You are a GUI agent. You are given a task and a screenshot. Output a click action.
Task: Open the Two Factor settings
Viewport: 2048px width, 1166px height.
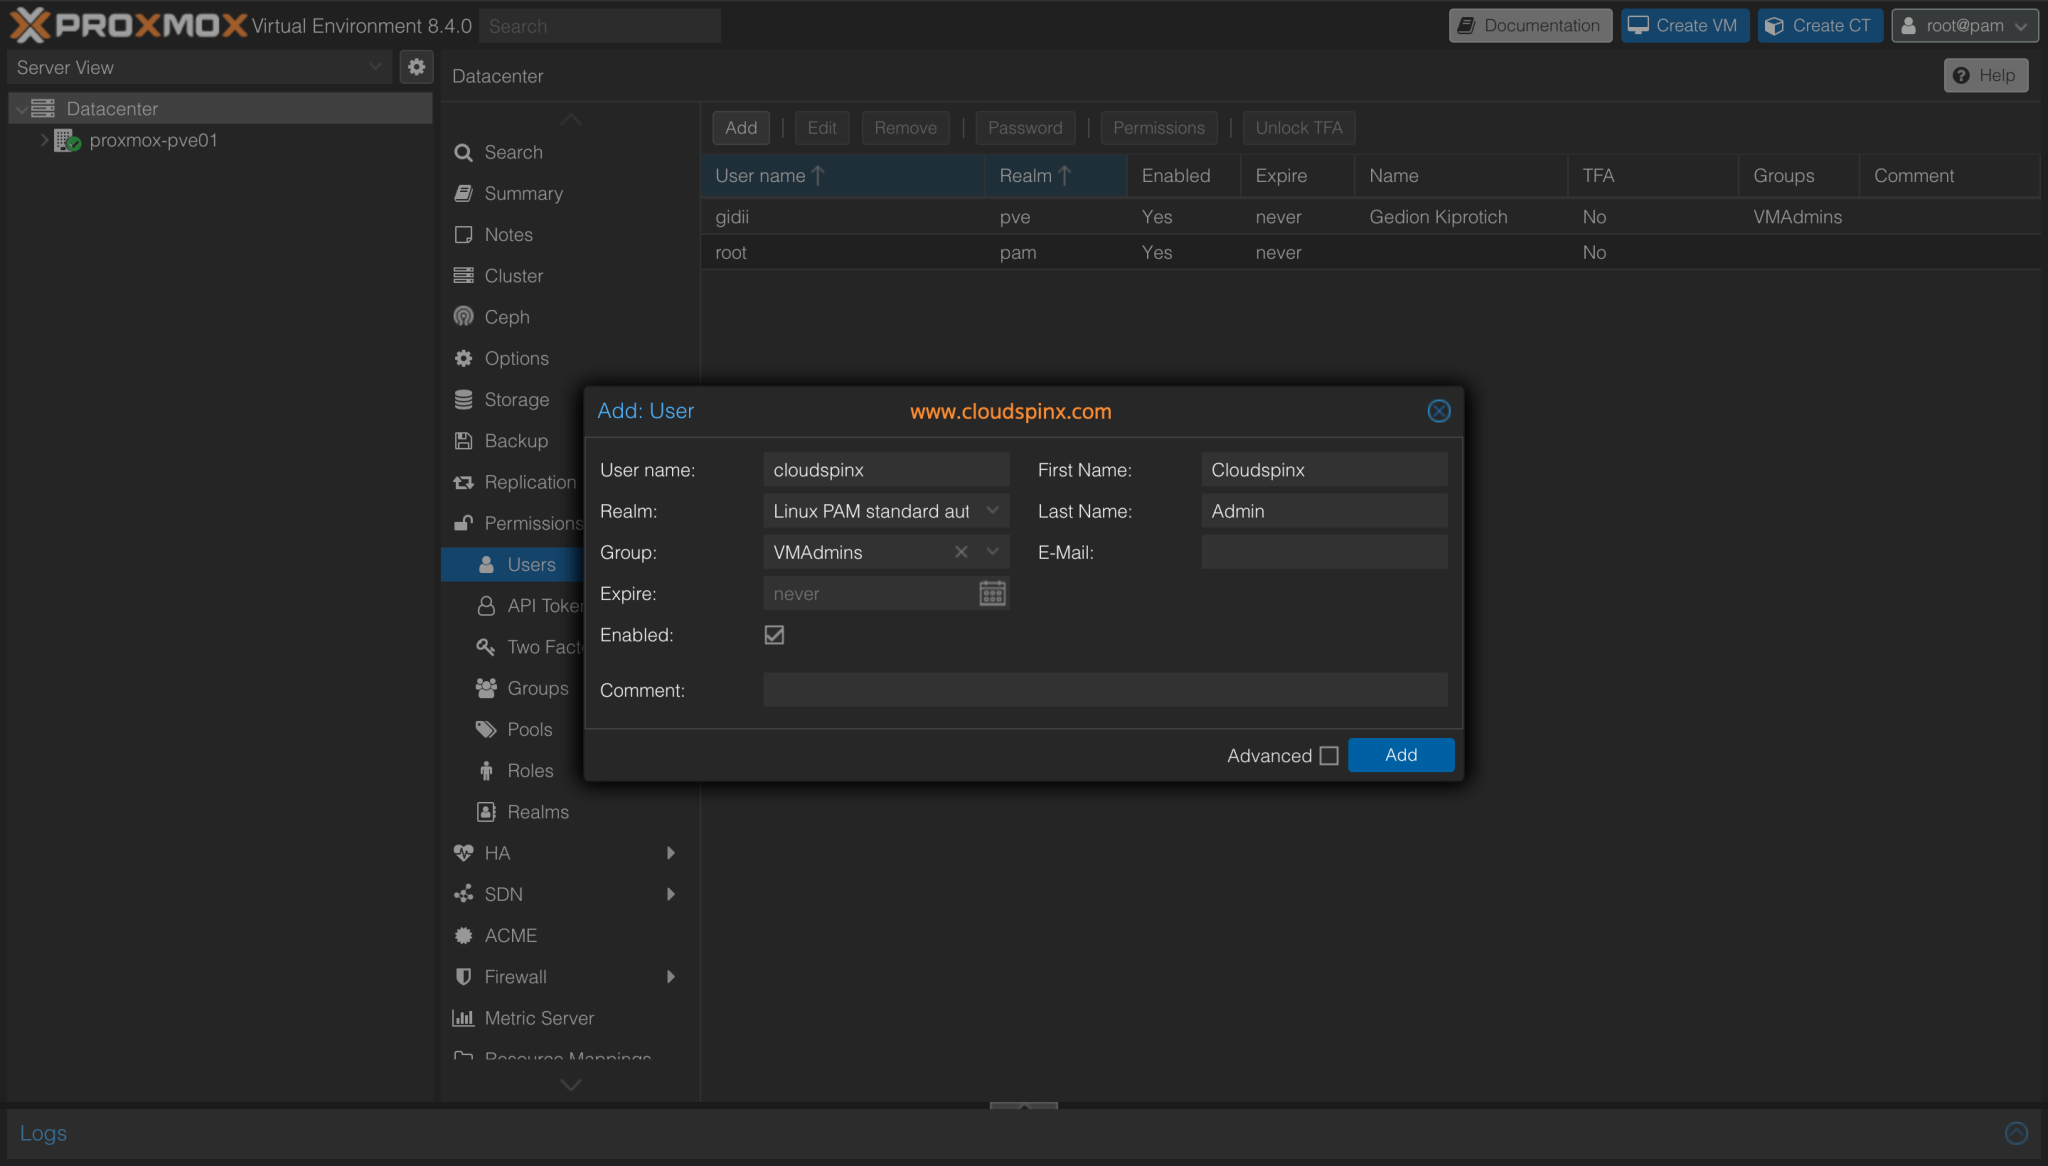[x=486, y=647]
